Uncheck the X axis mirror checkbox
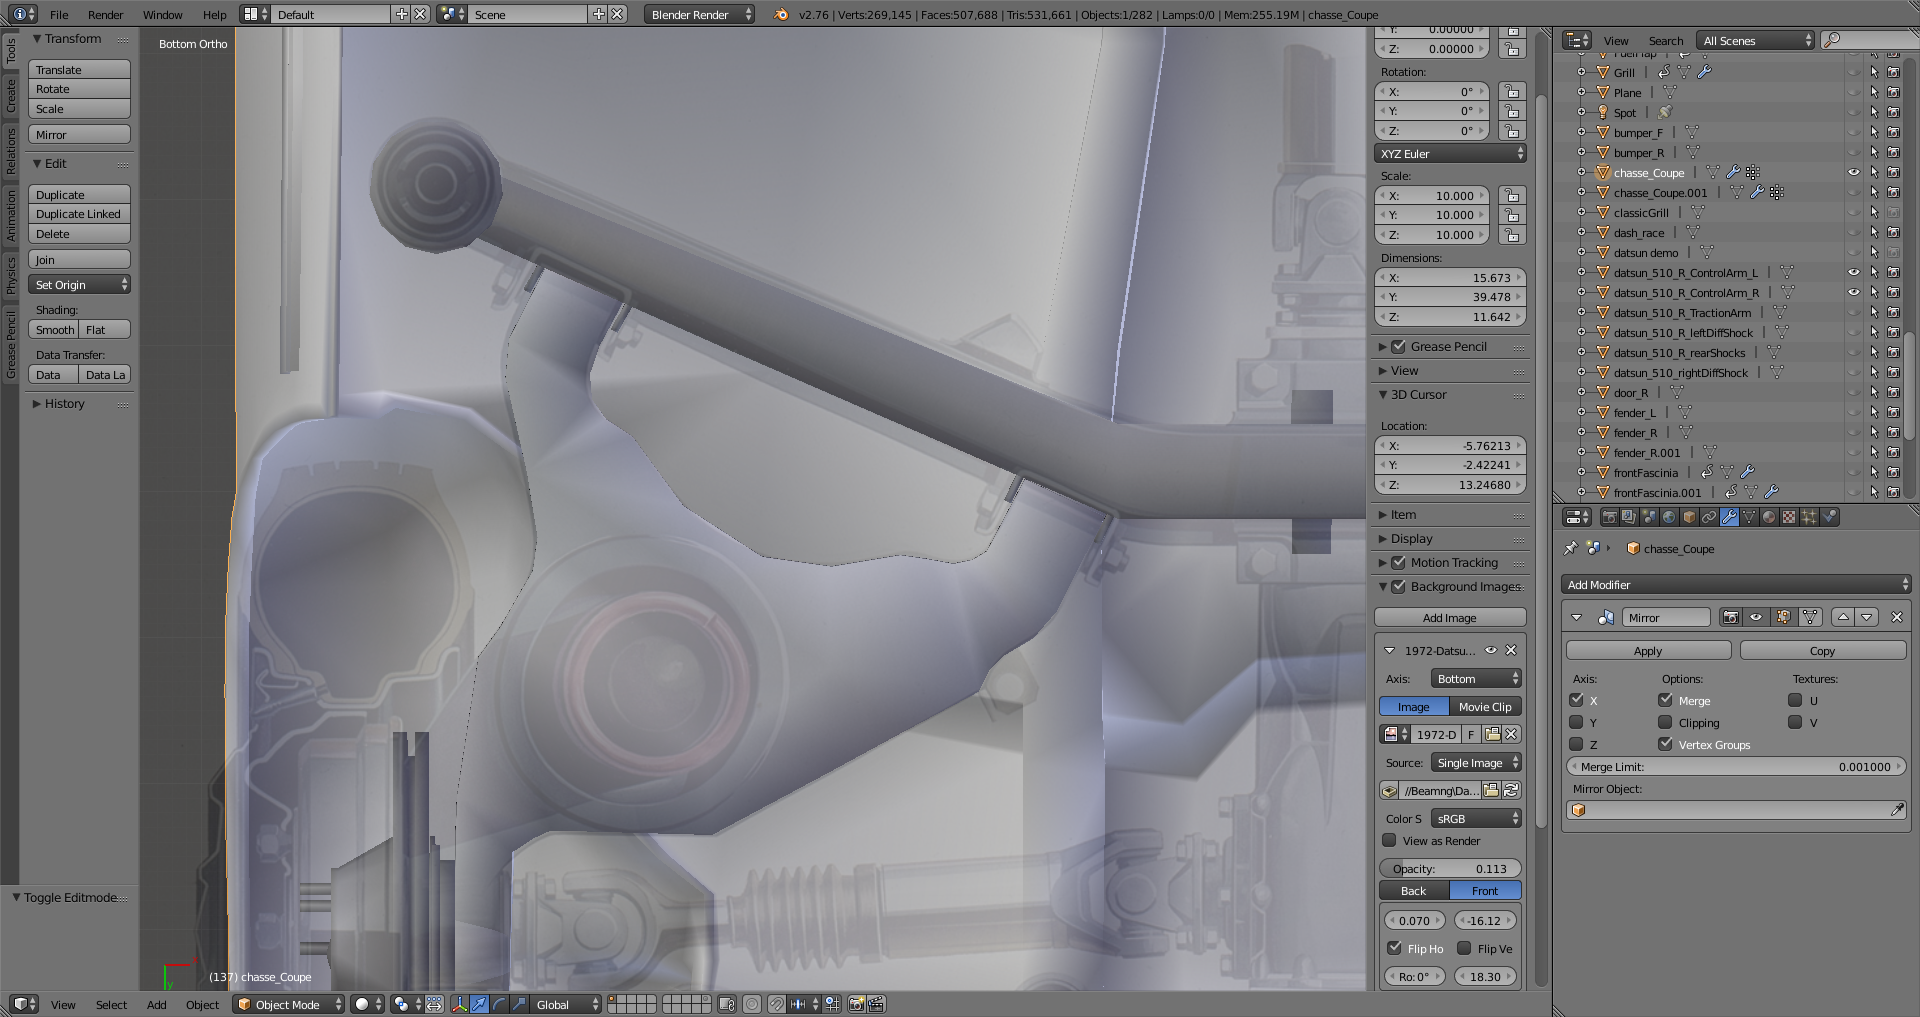 coord(1577,700)
